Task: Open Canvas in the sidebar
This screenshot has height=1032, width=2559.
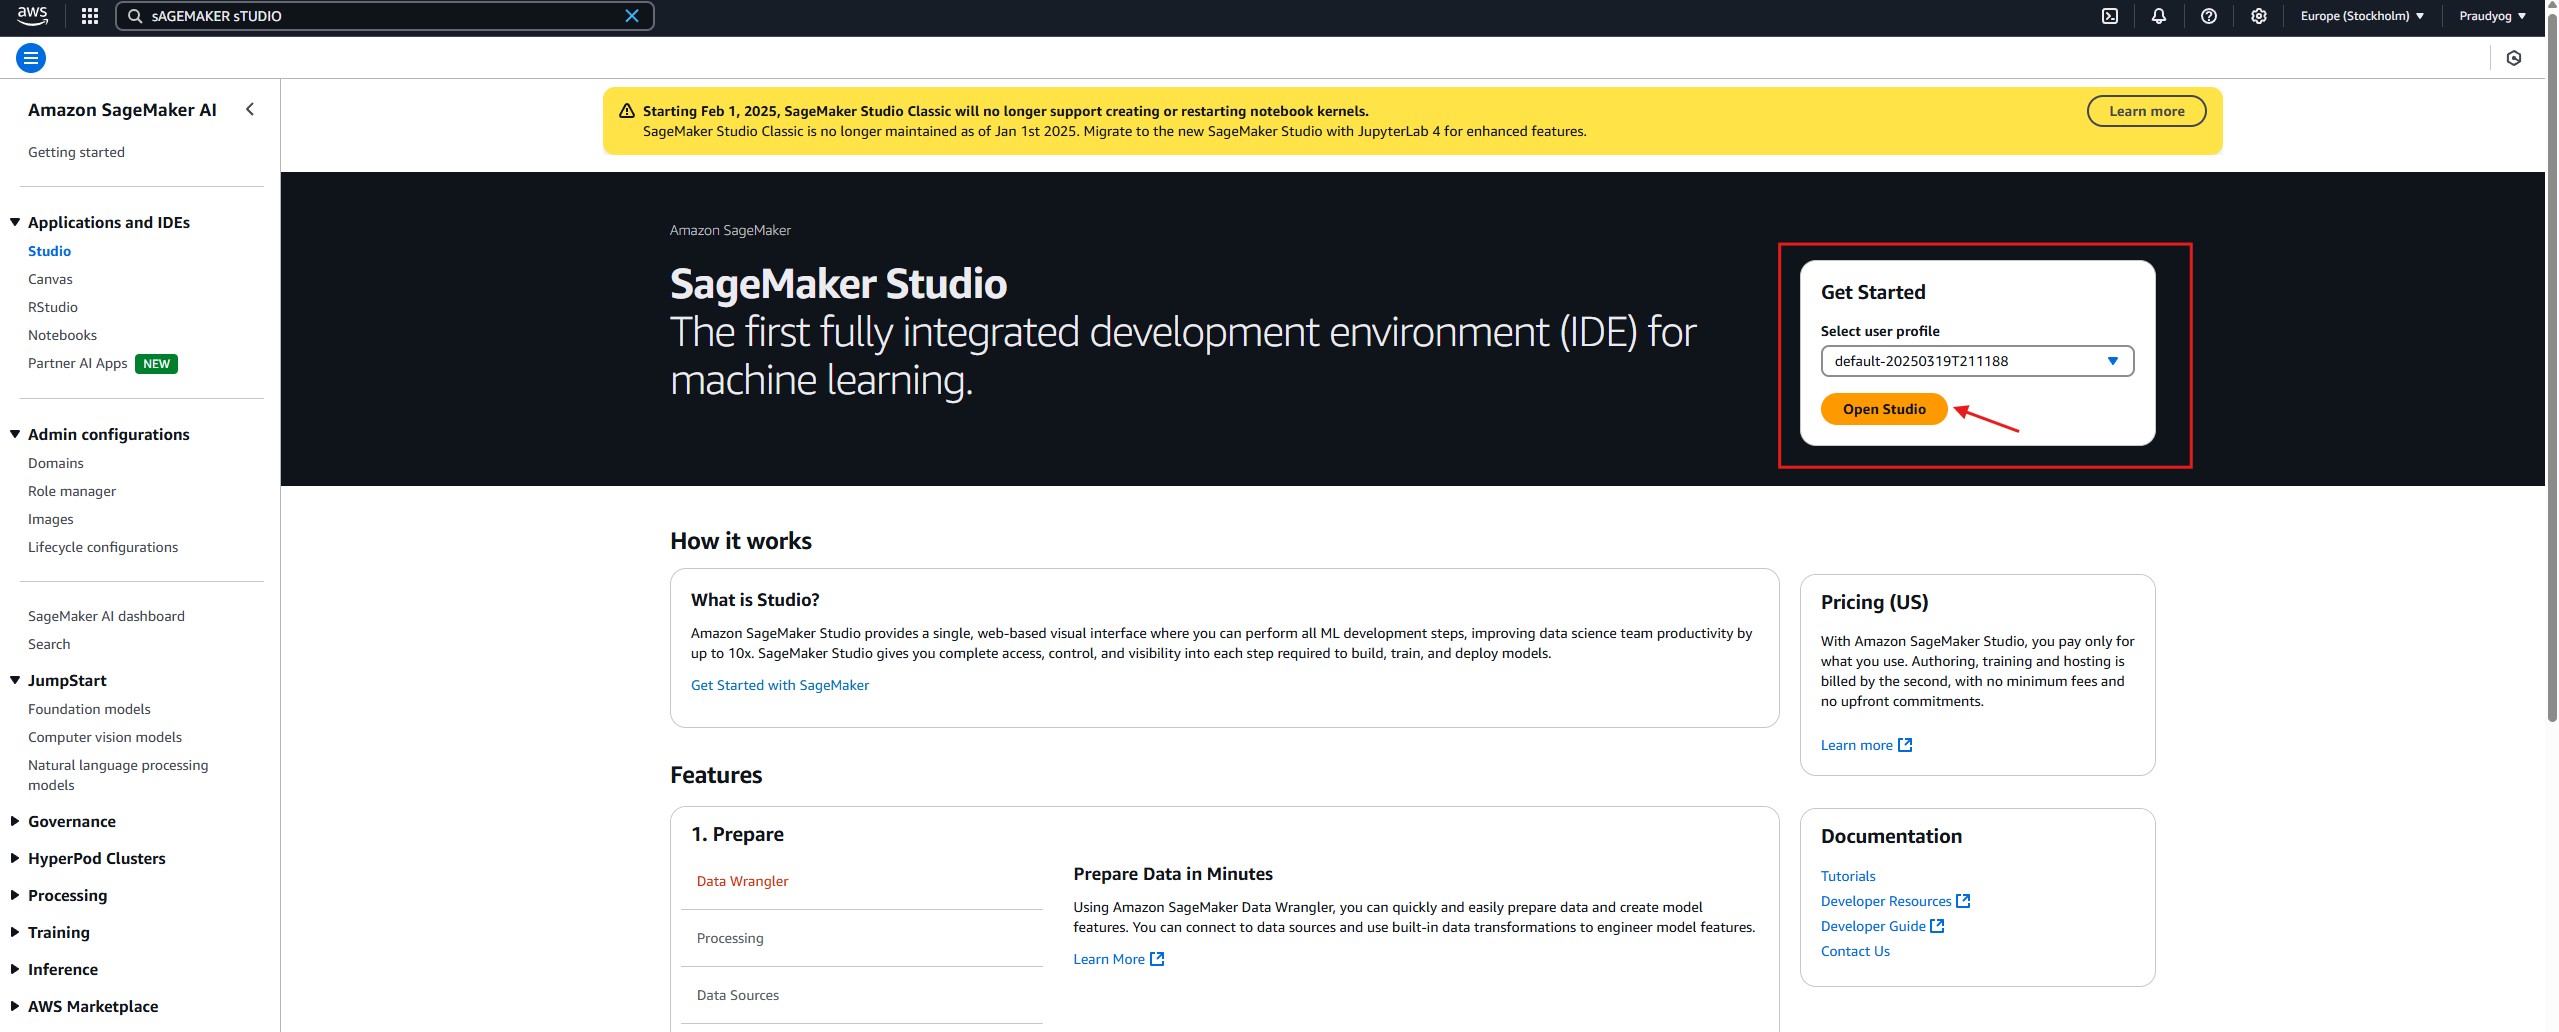Action: [x=50, y=279]
